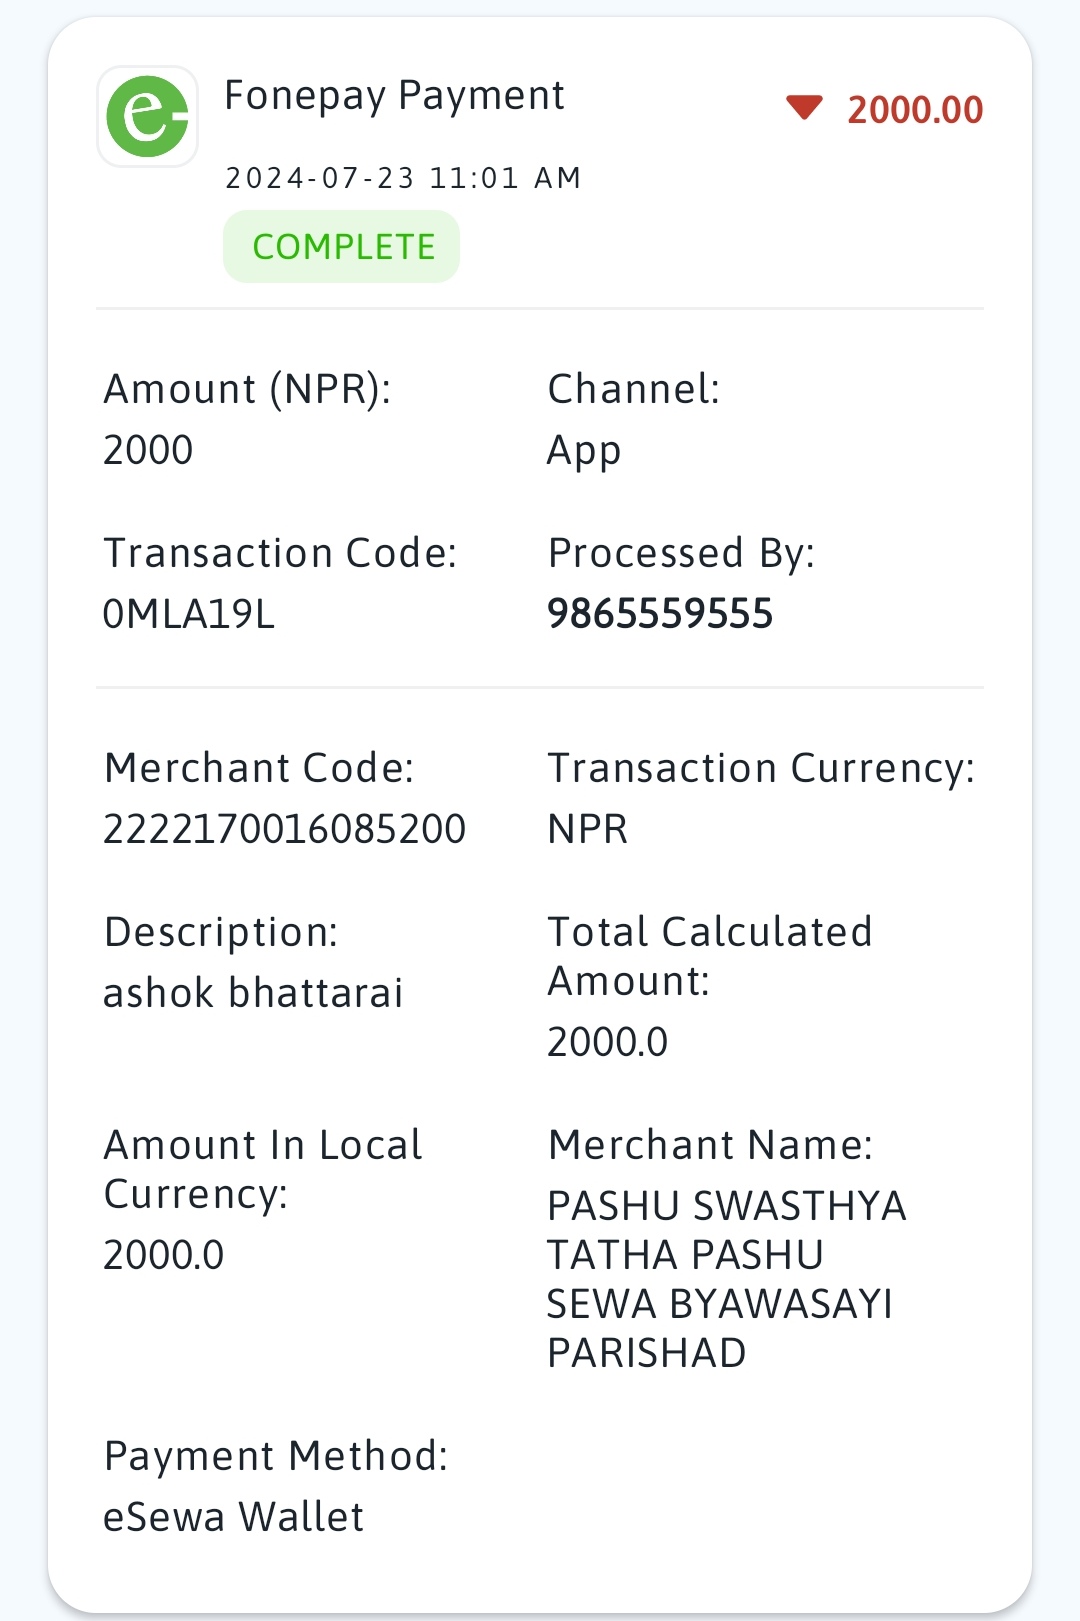Click the Channel value App
This screenshot has width=1080, height=1621.
[x=584, y=452]
